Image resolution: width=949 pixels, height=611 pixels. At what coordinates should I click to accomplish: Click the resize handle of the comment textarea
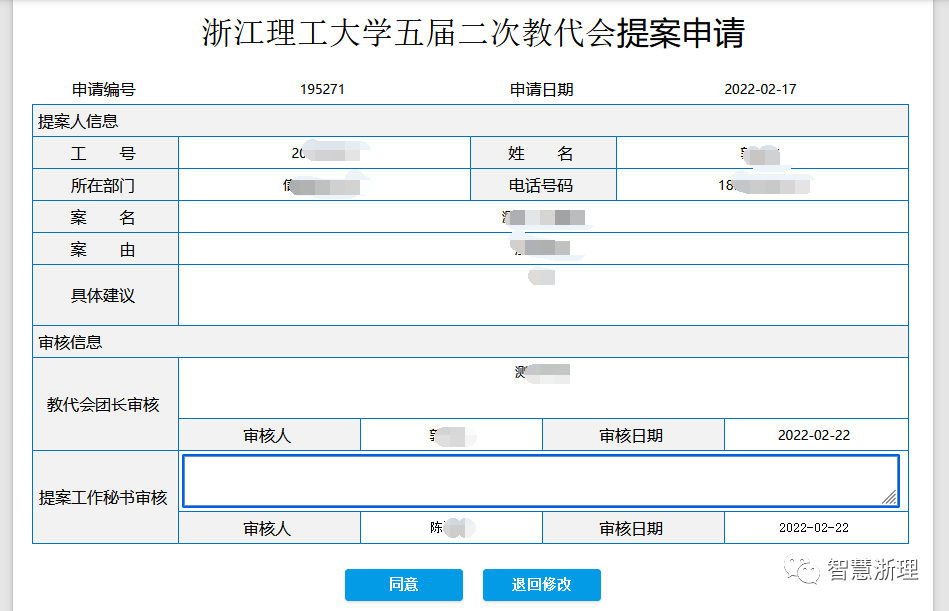[888, 497]
